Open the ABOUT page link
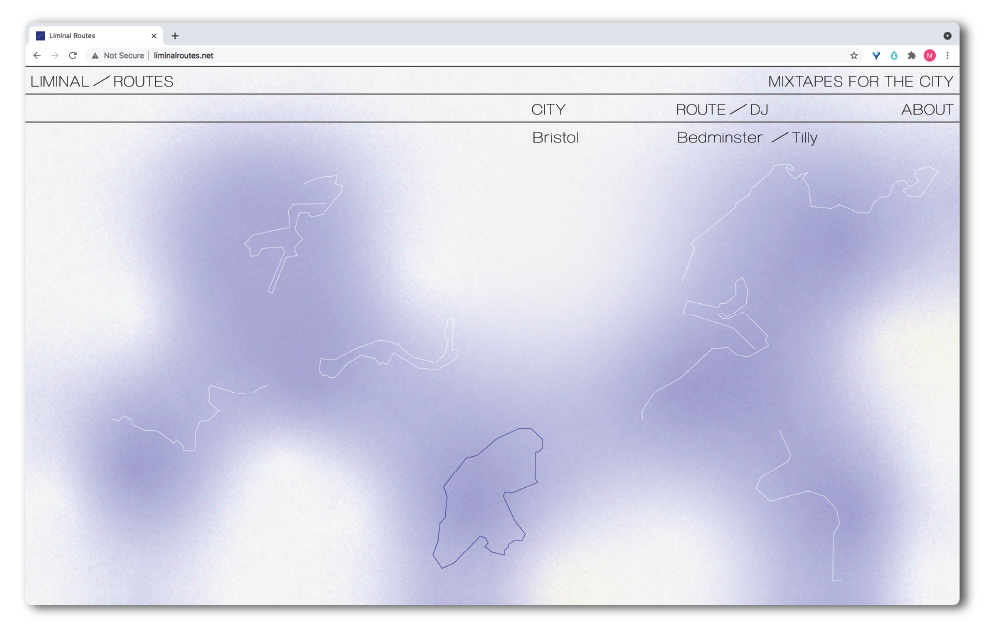The image size is (985, 629). [x=927, y=110]
